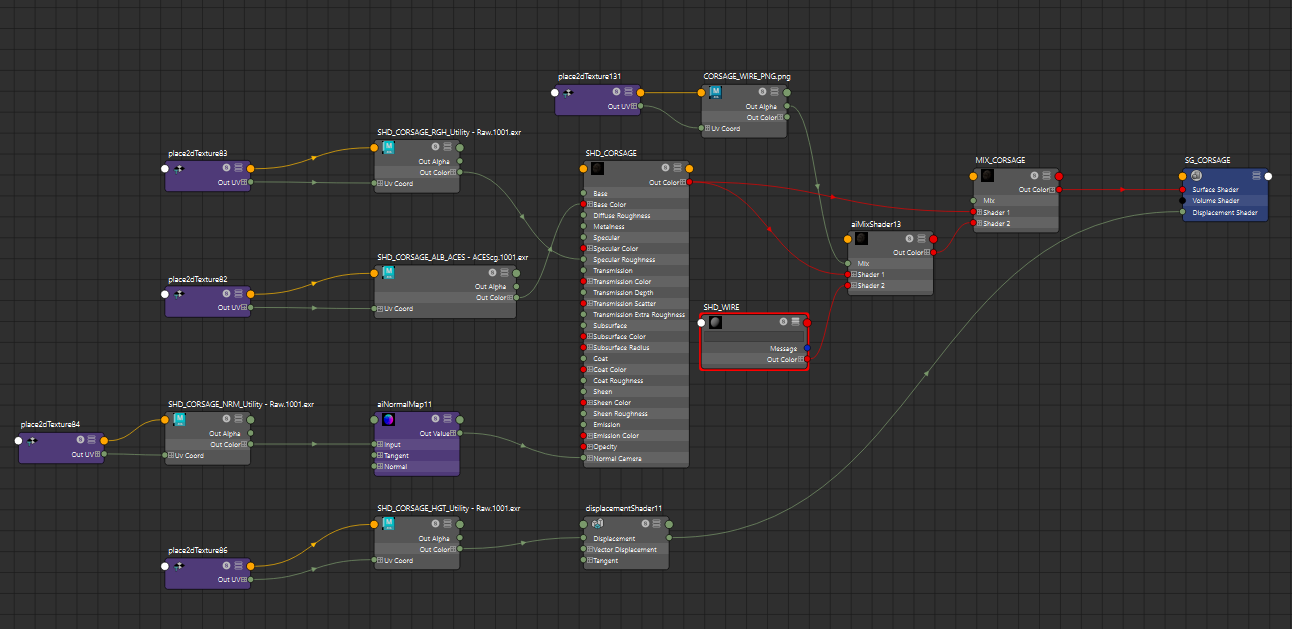
Task: Click the SHD_CORSAGE_RGH_Utility file texture icon
Action: coord(389,147)
